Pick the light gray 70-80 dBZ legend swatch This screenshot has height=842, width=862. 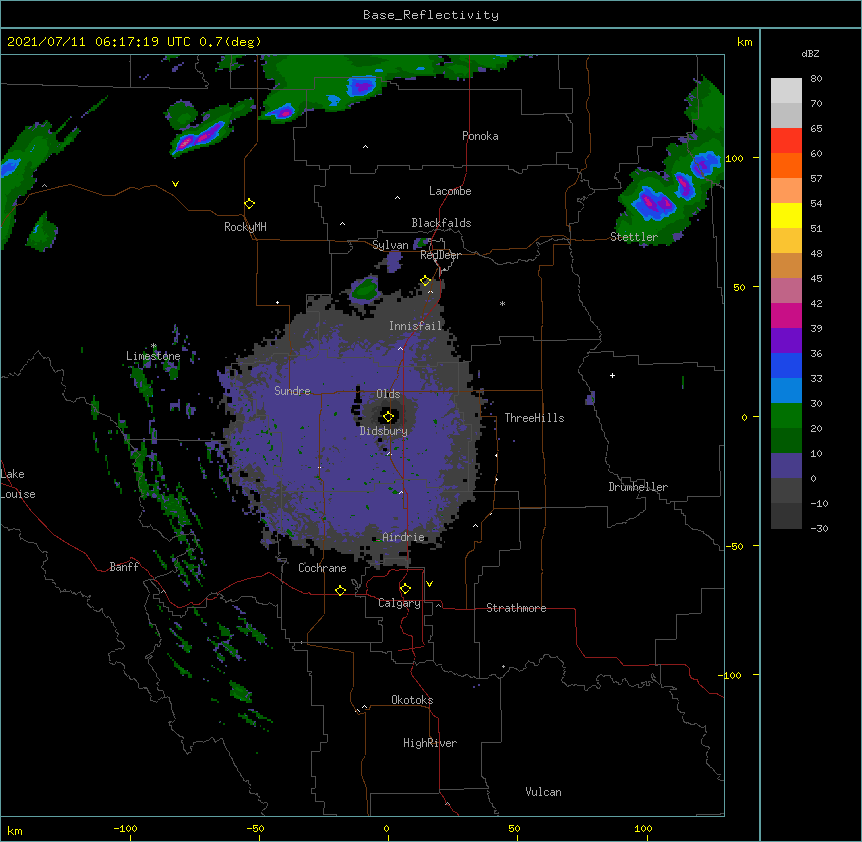click(x=786, y=91)
